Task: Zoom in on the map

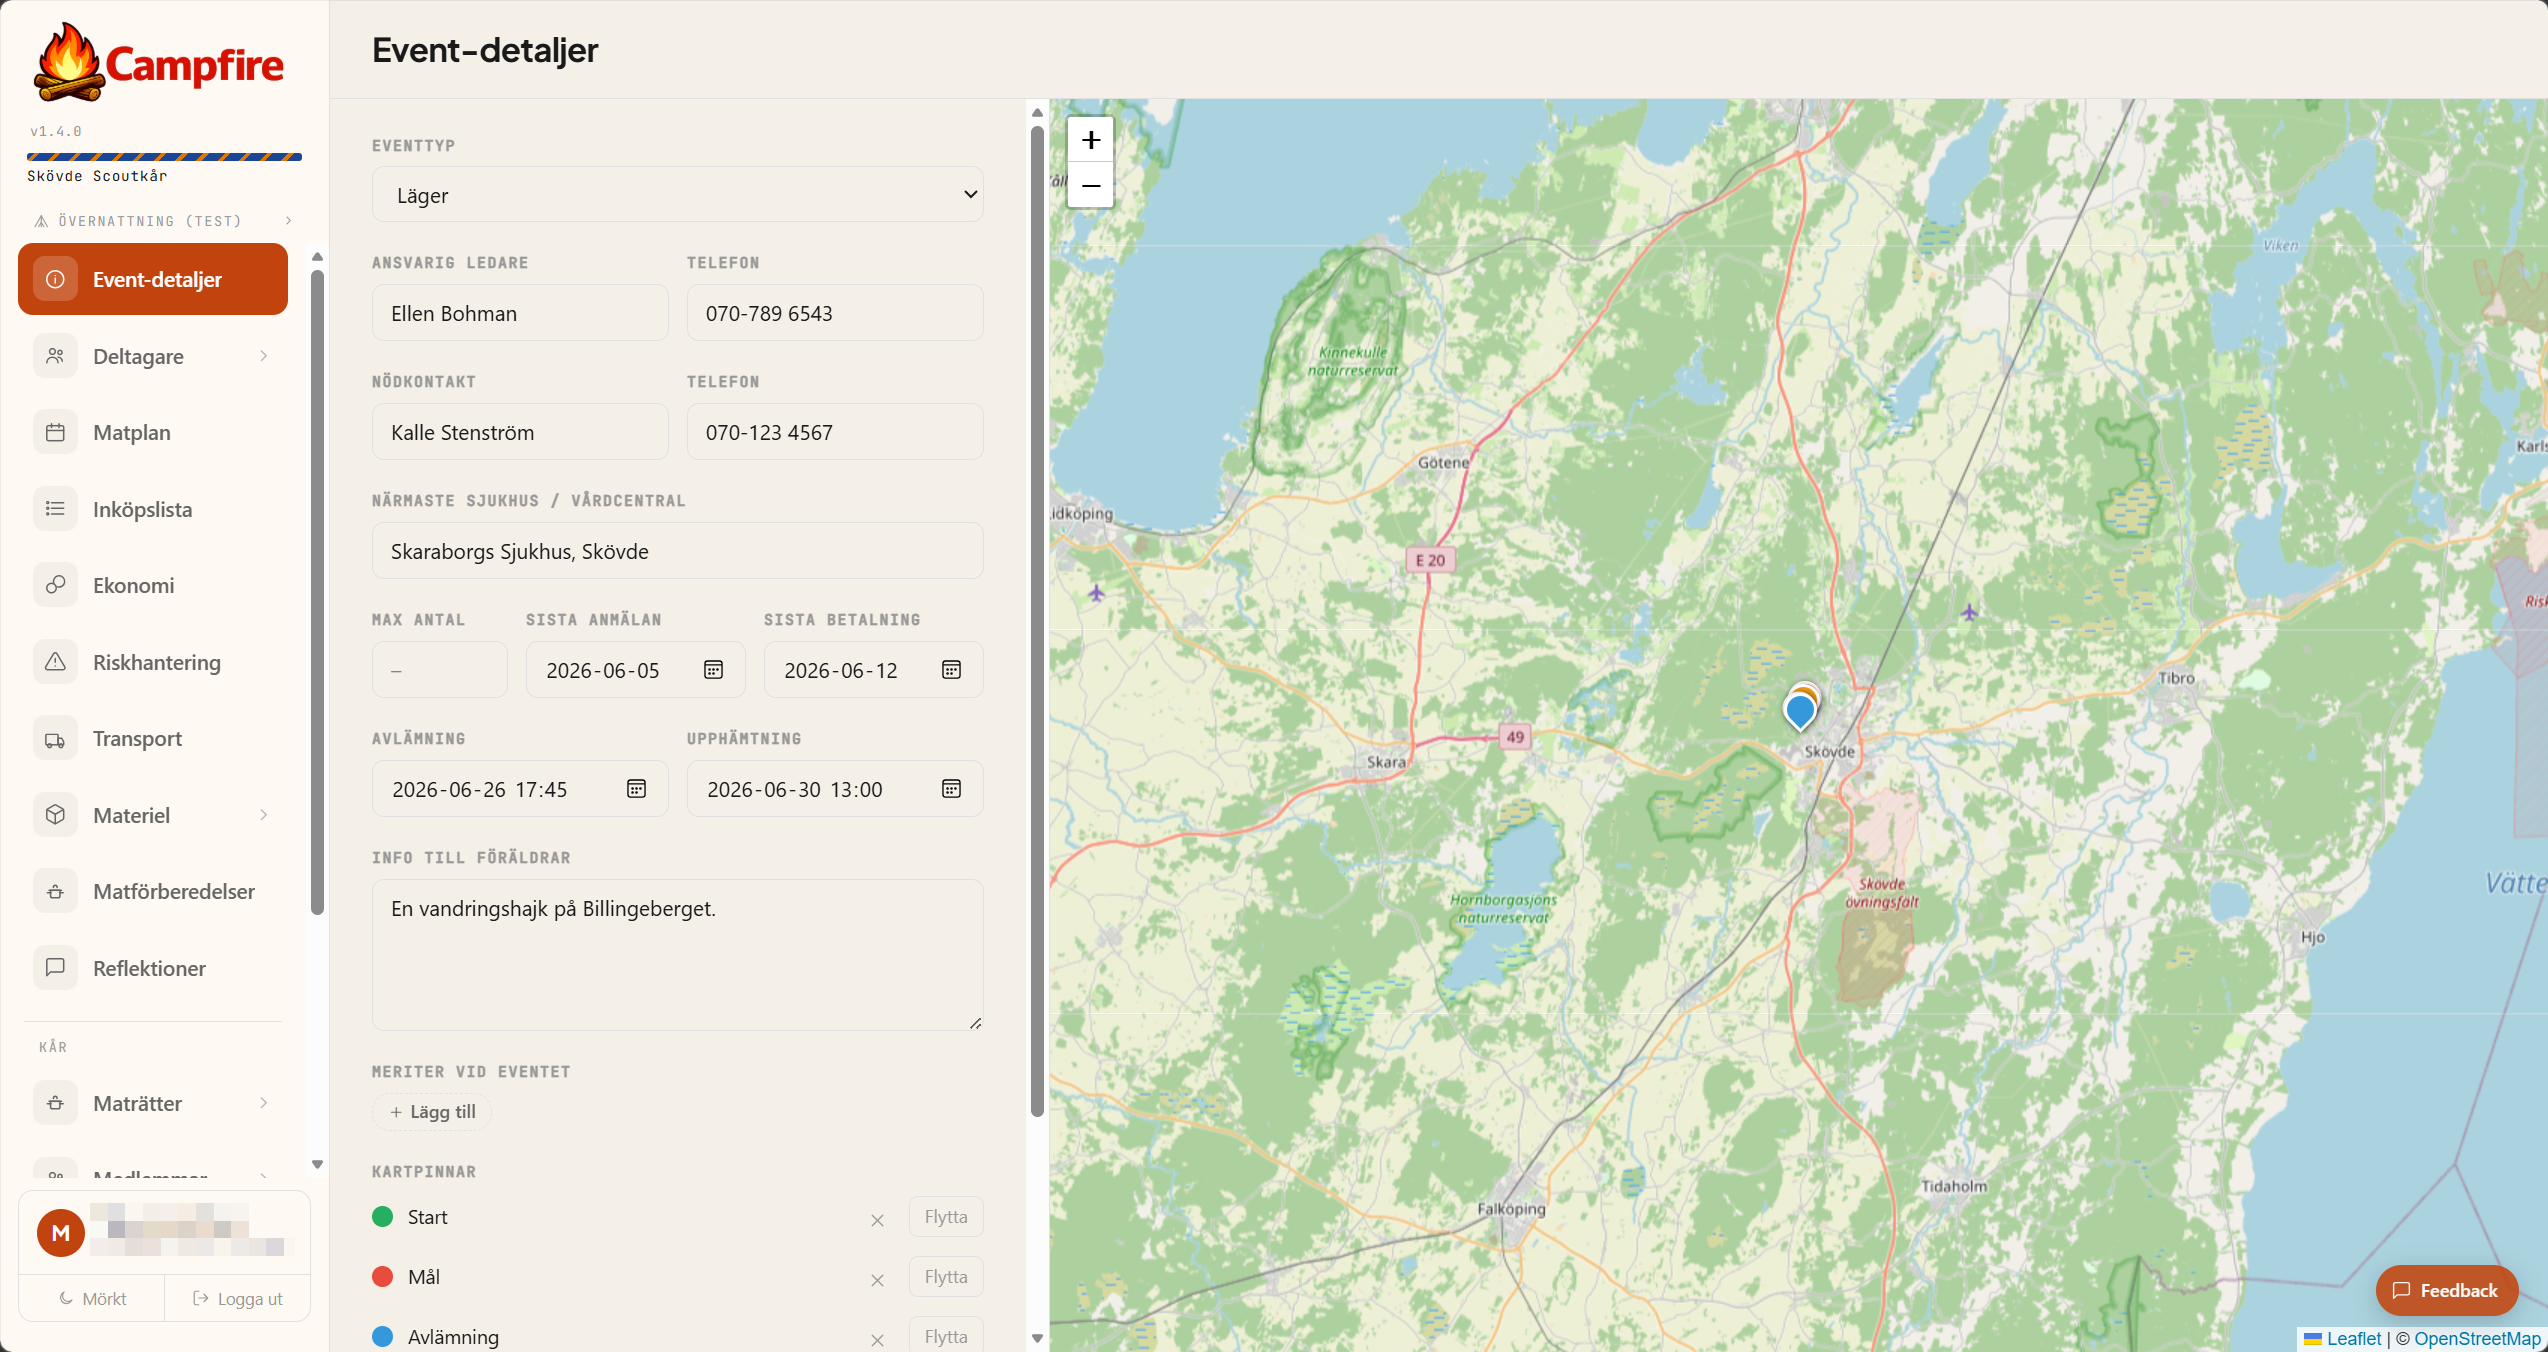Action: [1091, 139]
